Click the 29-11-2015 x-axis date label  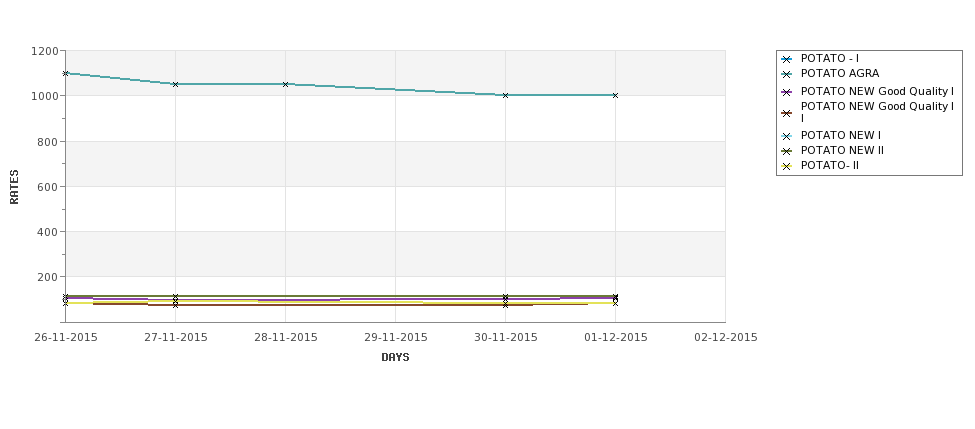click(395, 338)
